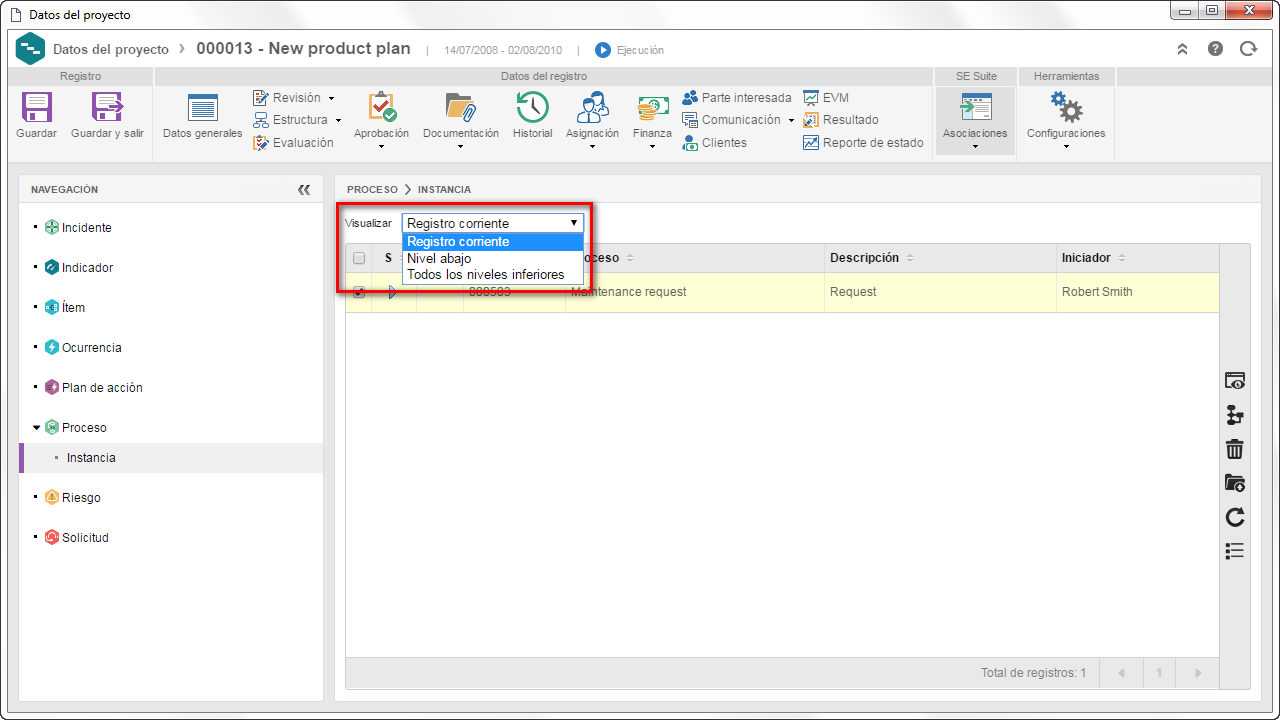Viewport: 1280px width, 720px height.
Task: Toggle the select-all checkbox in table header
Action: (x=359, y=258)
